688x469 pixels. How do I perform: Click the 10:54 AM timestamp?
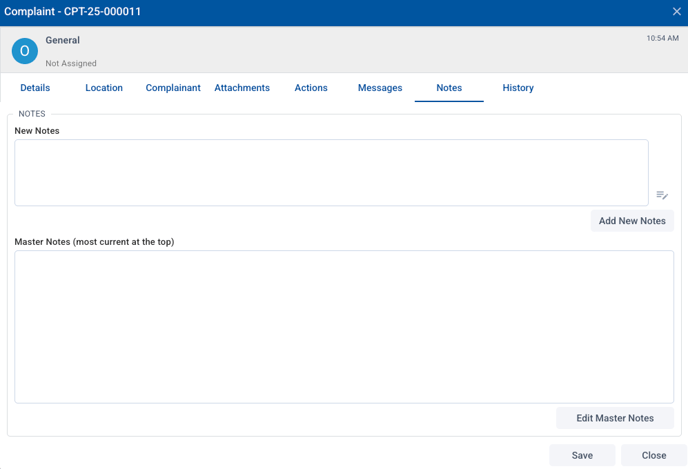[662, 38]
